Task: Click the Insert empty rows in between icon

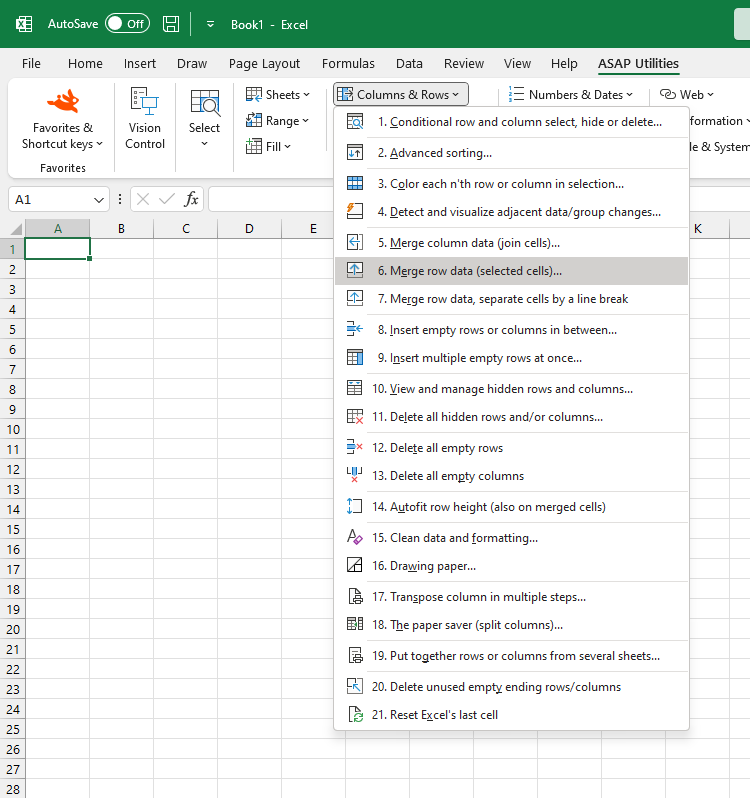Action: (x=355, y=330)
